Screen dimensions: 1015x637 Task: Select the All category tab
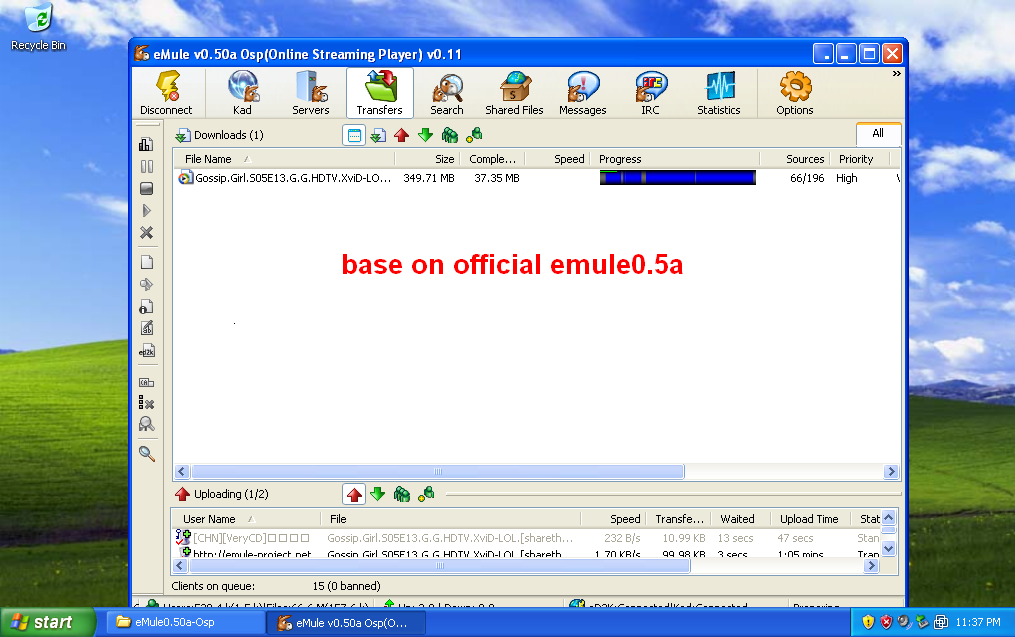point(878,134)
